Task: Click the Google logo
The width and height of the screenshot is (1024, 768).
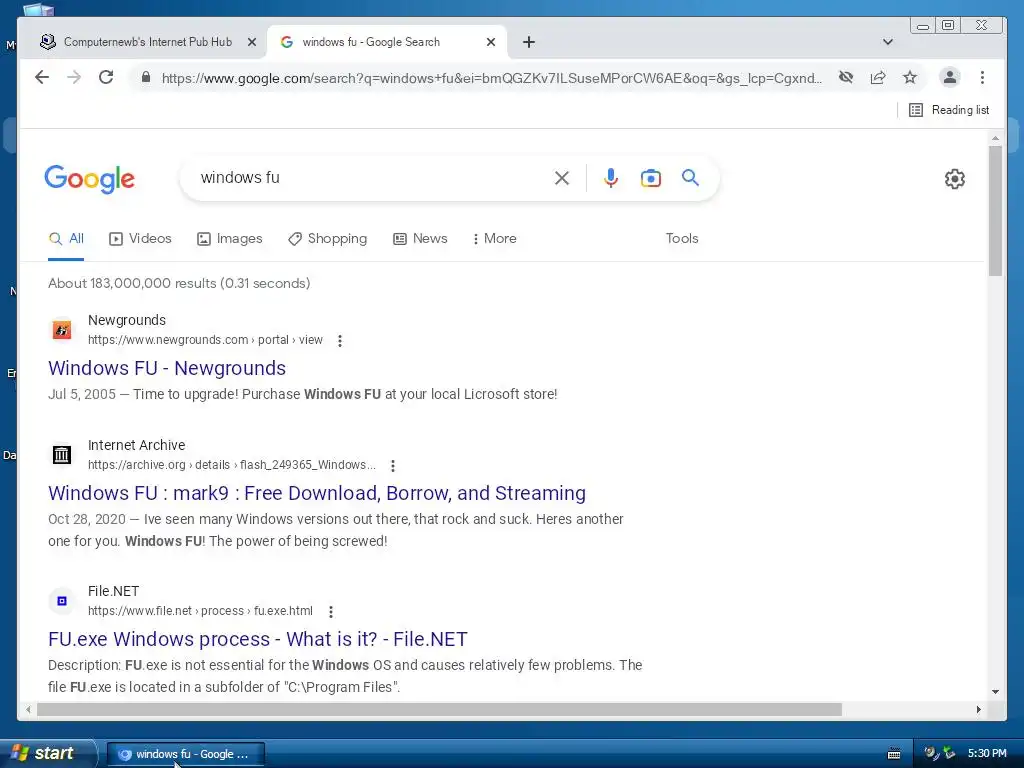Action: [89, 178]
